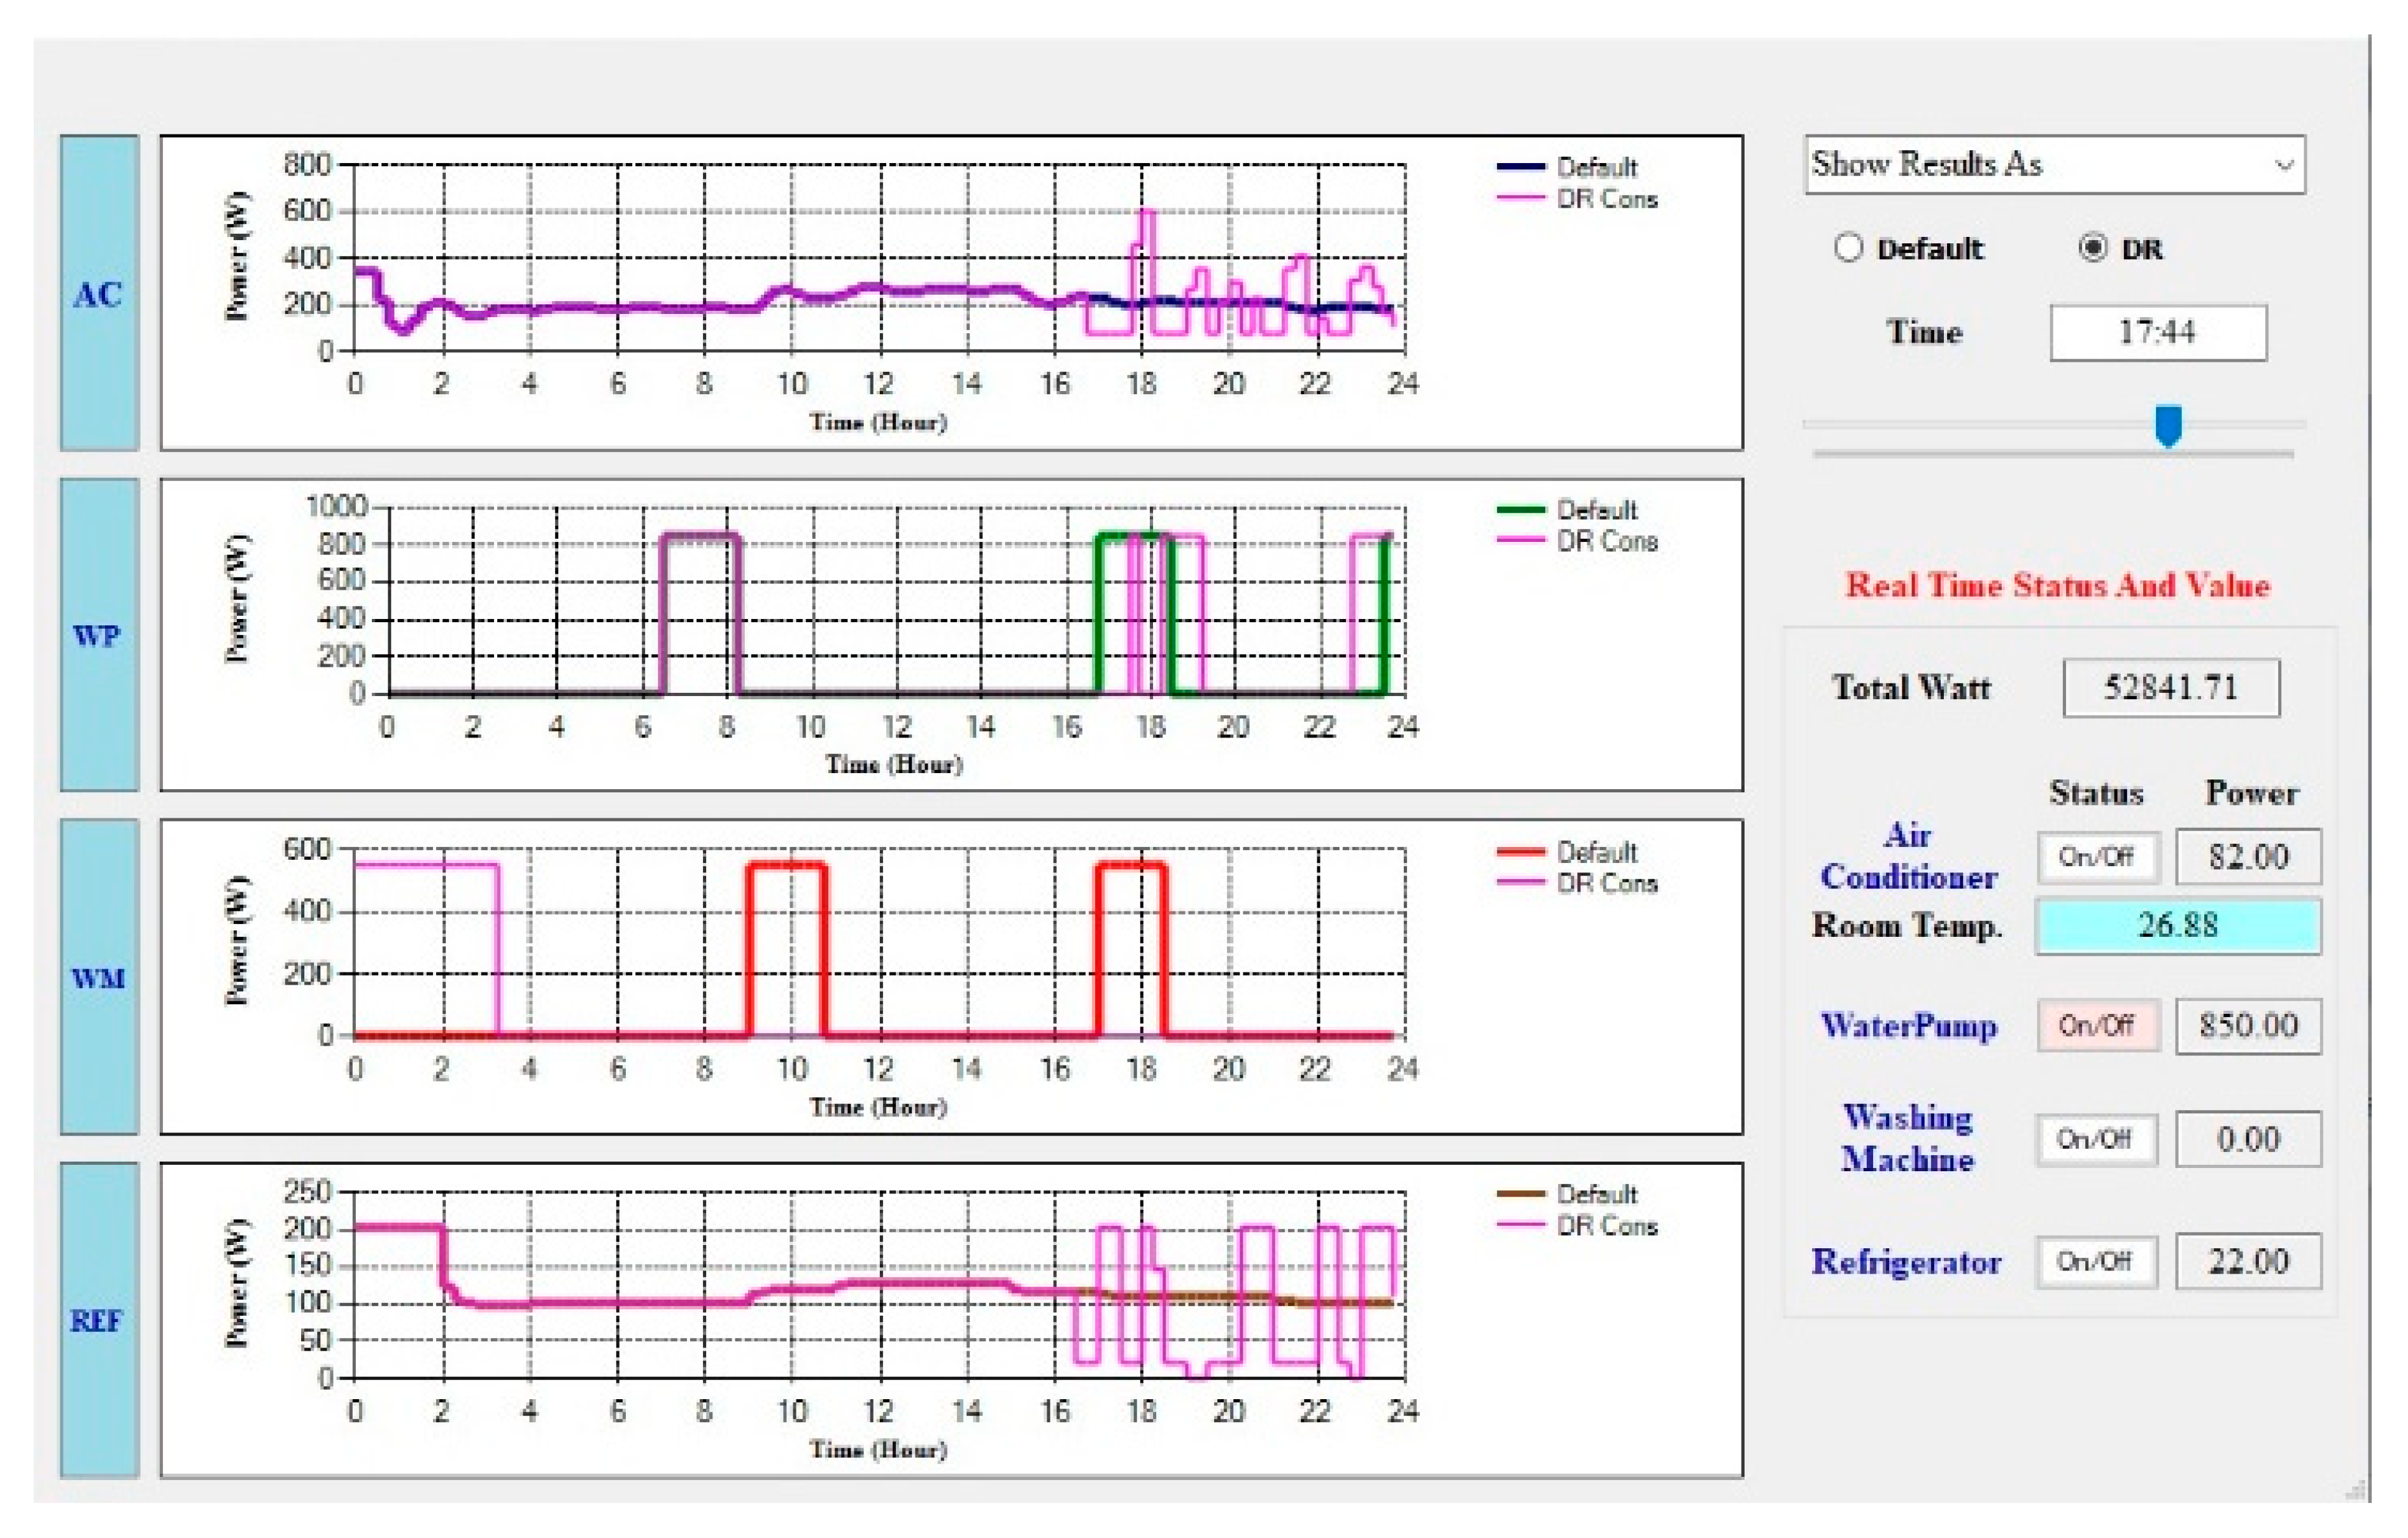Click the Room Temp. value 26.88 field
Viewport: 2408px width, 1538px height.
point(2177,925)
